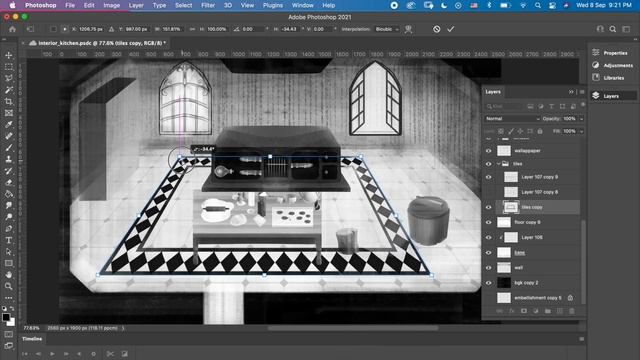Click the link width and height chain icon
Viewport: 640px width, 360px height.
(x=192, y=29)
